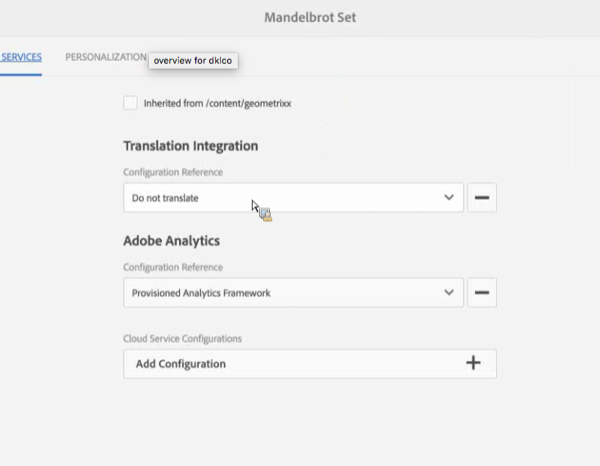Click the Adobe Analytics heading
The width and height of the screenshot is (600, 466).
pyautogui.click(x=171, y=241)
